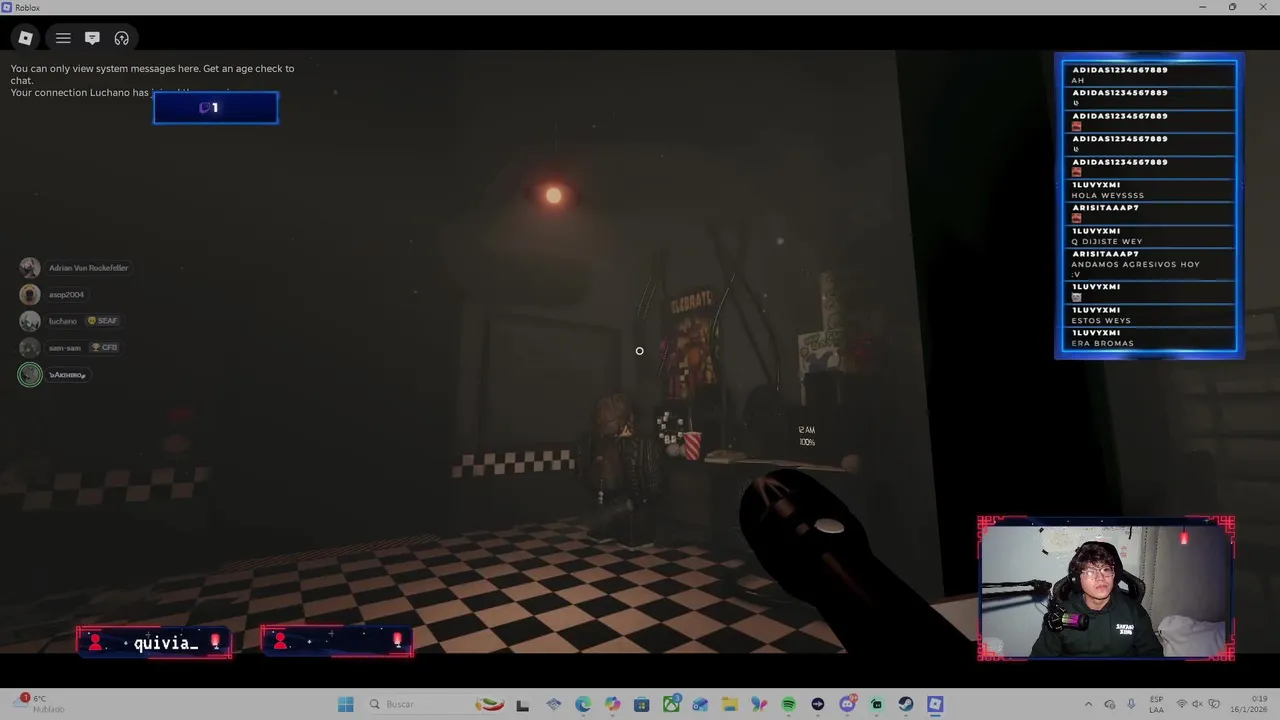Open the ESP LAA keyboard language switcher
Screen dimensions: 1280x720
pos(1157,704)
